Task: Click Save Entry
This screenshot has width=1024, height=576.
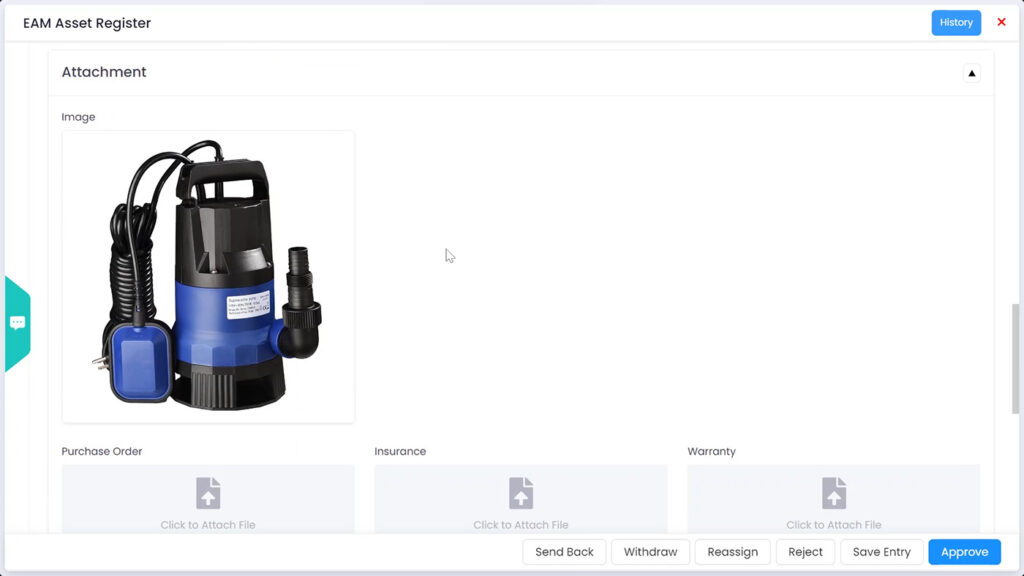Action: click(x=881, y=552)
